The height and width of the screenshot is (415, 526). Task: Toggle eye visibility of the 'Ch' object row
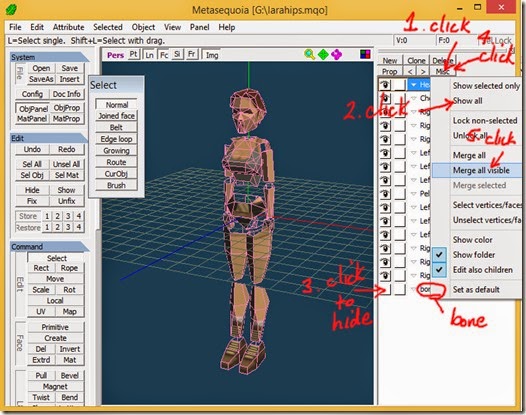click(x=385, y=98)
